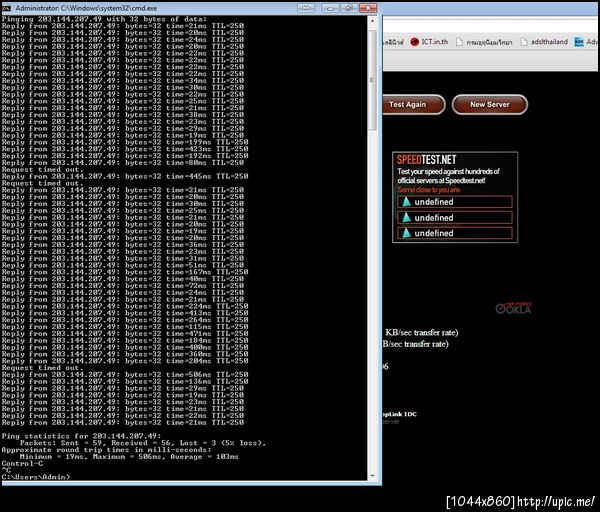
Task: Click the red ICT.in.th bookmark icon
Action: (x=414, y=42)
